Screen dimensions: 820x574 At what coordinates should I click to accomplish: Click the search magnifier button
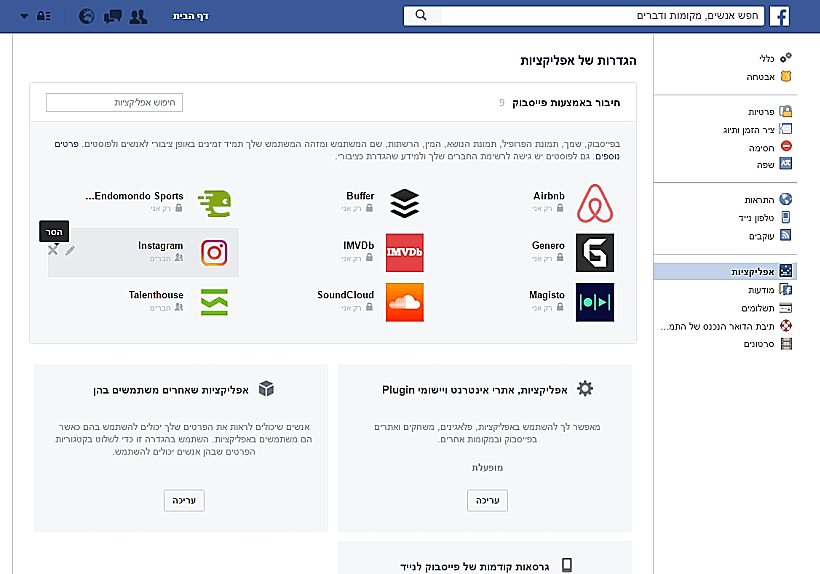(x=421, y=16)
